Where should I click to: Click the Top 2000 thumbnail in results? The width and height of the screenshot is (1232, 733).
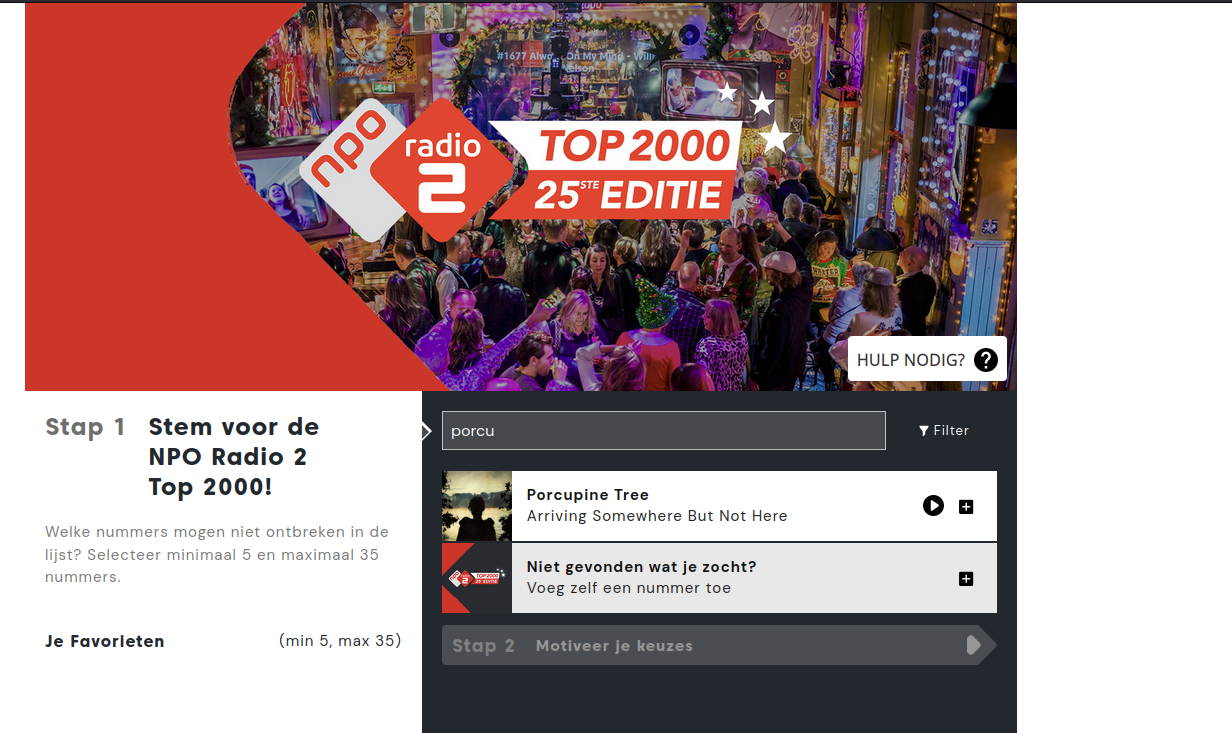(477, 578)
